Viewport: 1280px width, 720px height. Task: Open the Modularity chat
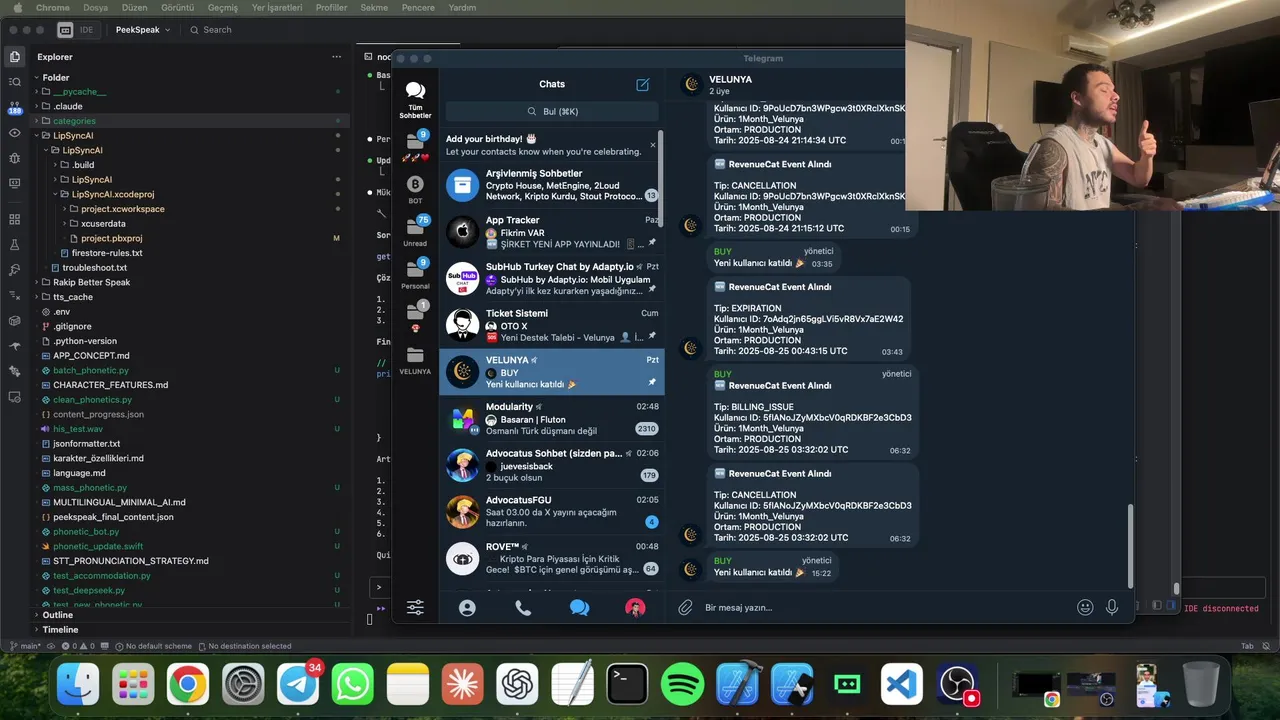click(552, 419)
